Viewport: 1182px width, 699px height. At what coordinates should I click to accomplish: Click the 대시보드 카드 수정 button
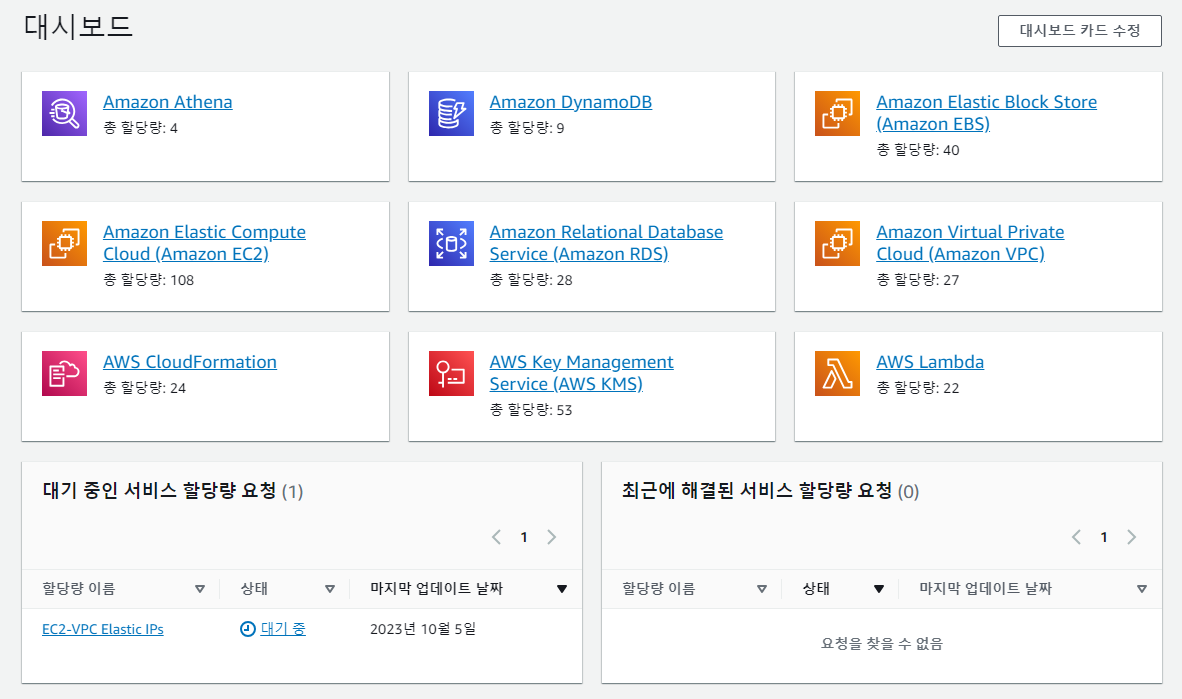pos(1079,31)
